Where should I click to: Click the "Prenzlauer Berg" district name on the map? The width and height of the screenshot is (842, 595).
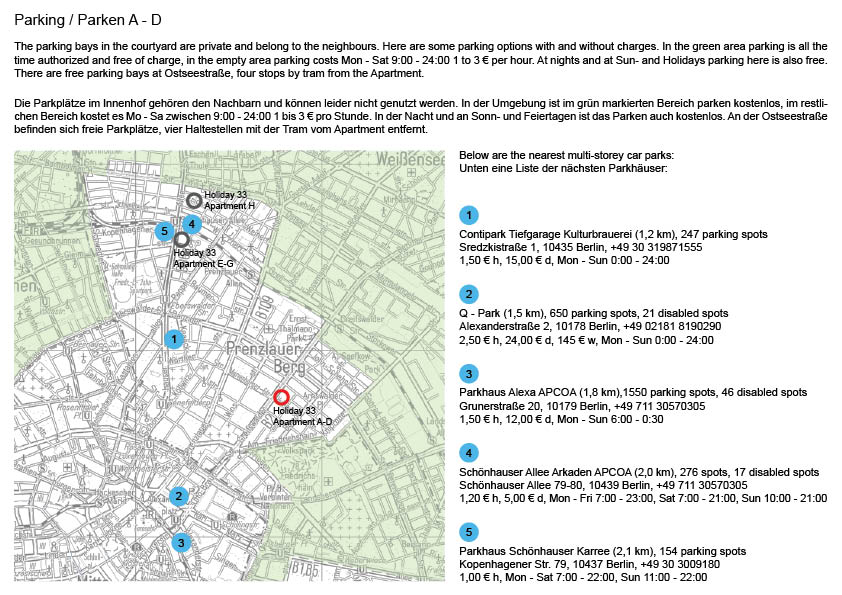(x=265, y=358)
